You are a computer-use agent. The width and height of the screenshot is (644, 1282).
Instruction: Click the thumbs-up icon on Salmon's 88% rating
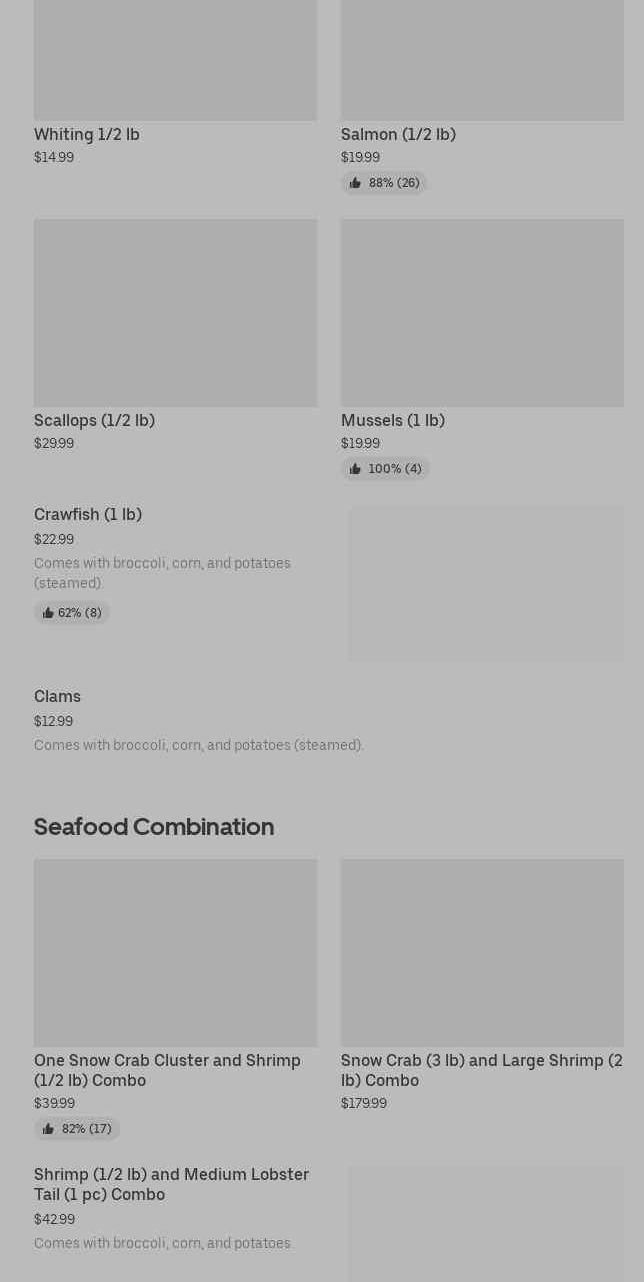click(355, 183)
